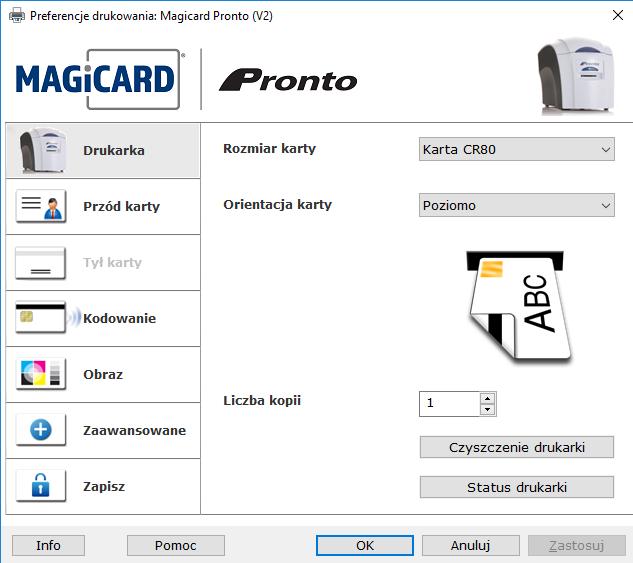The height and width of the screenshot is (563, 633).
Task: Click the Status drukarki button
Action: click(517, 487)
